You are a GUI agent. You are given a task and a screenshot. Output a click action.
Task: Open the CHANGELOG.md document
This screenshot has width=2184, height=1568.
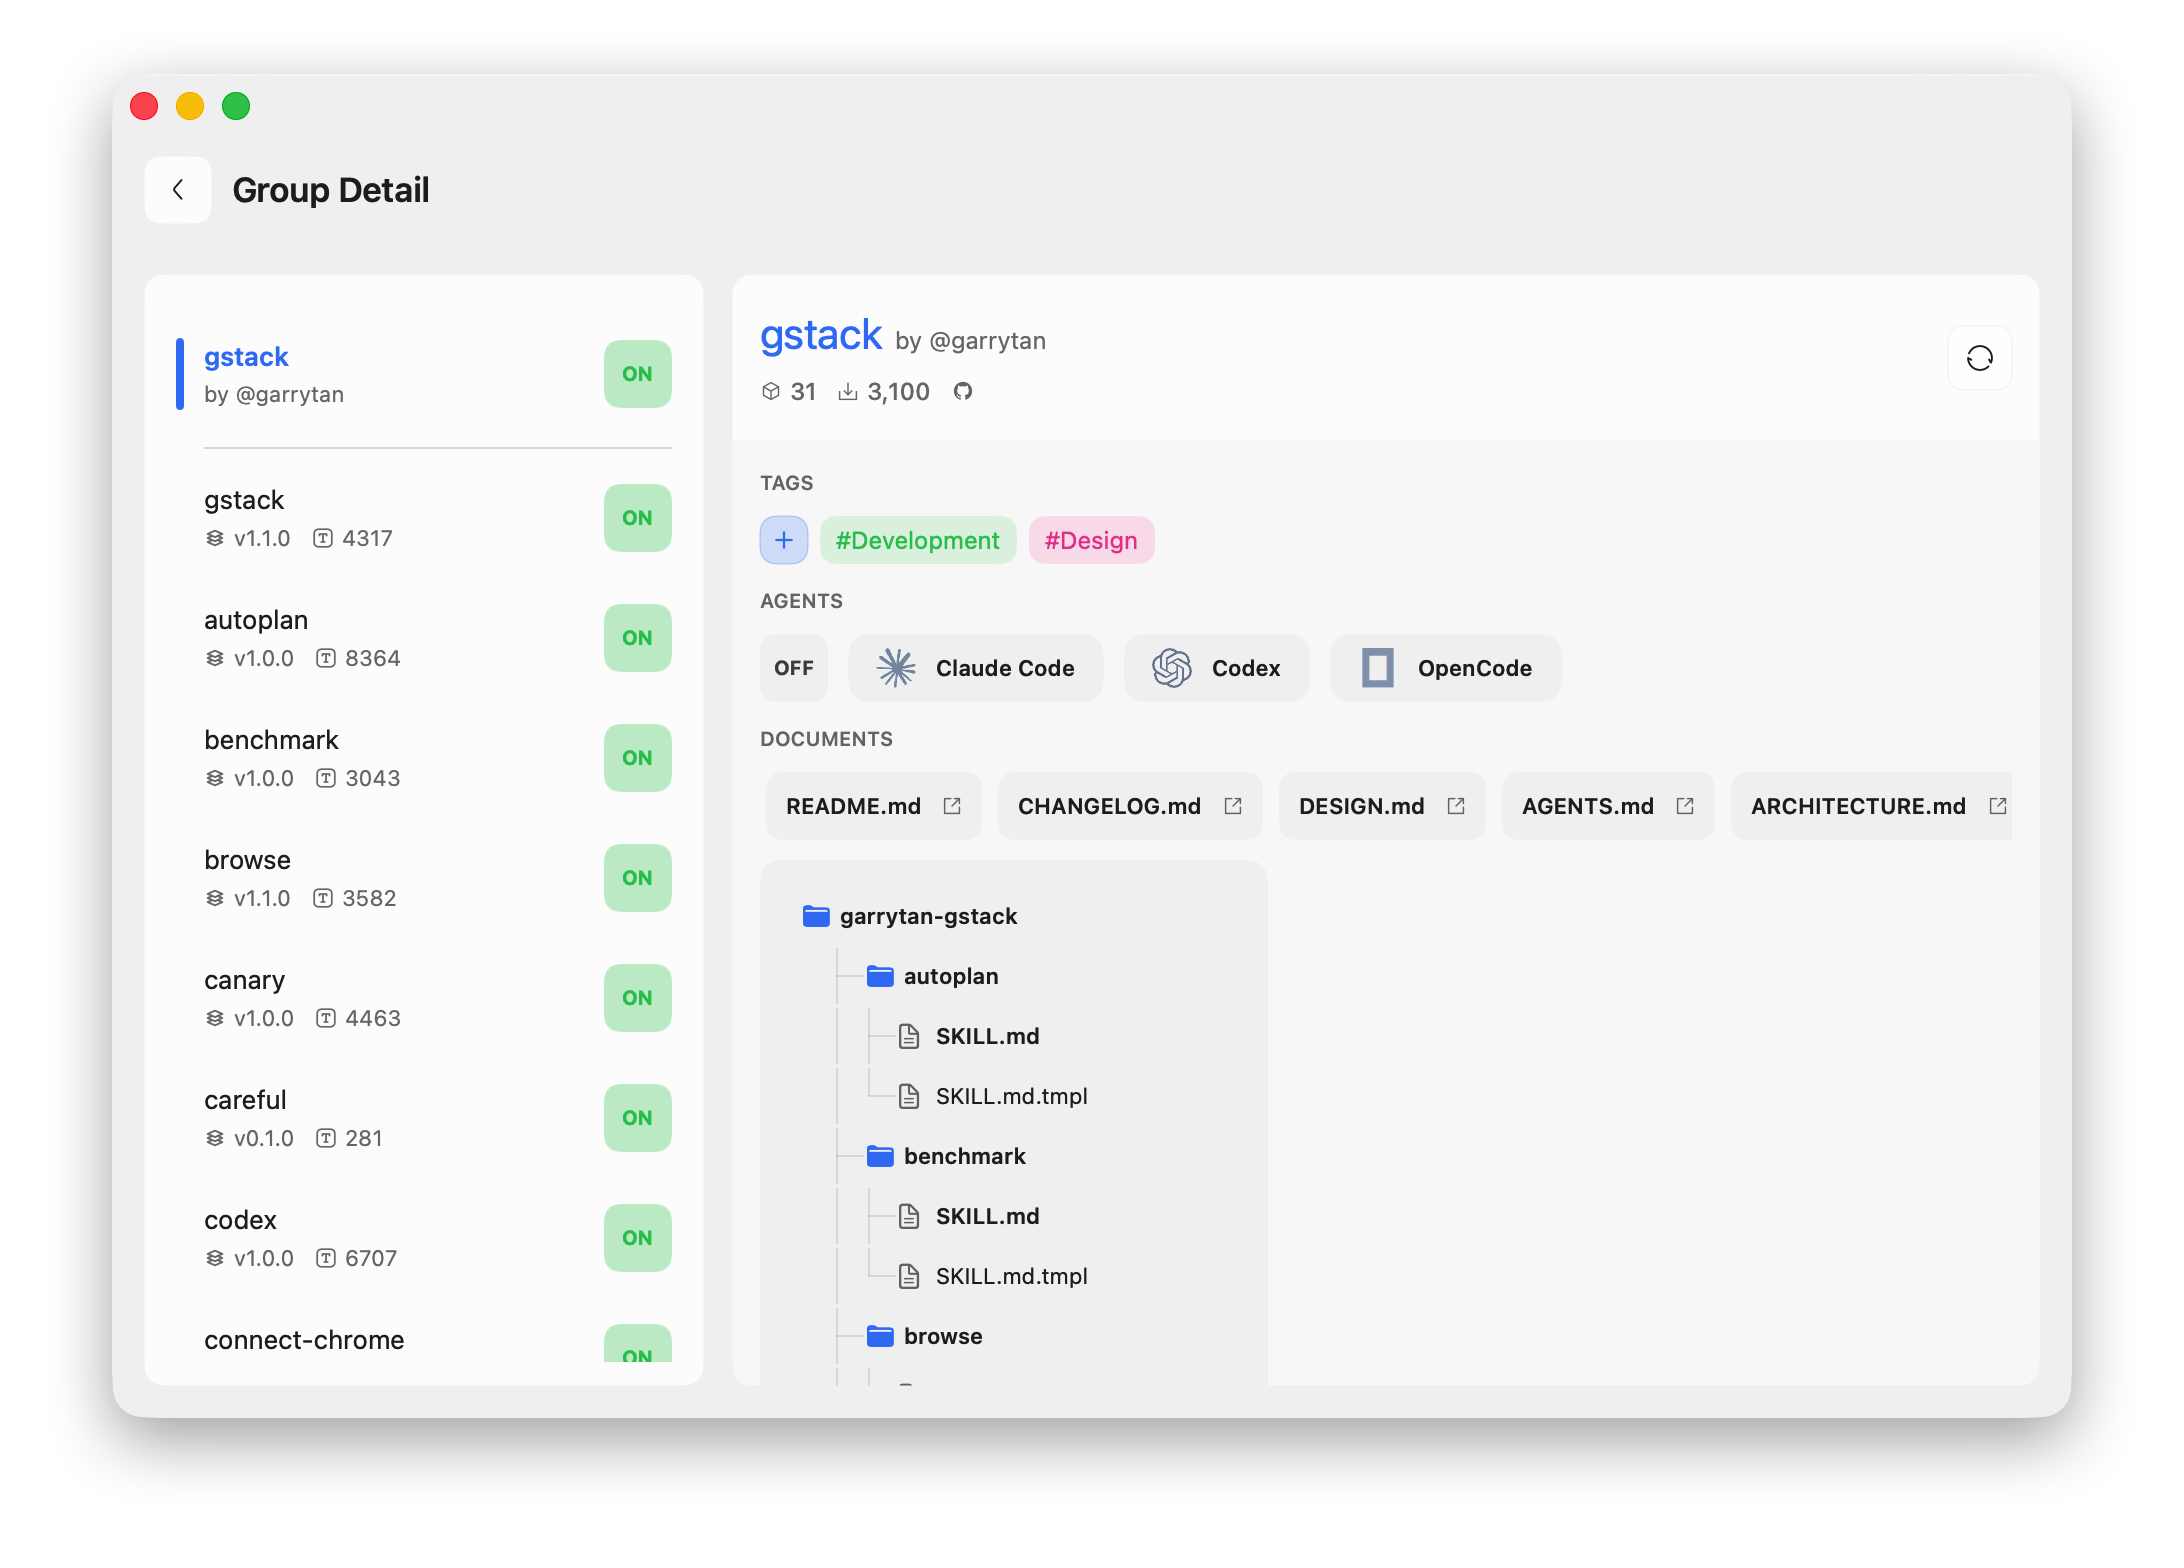[x=1109, y=806]
